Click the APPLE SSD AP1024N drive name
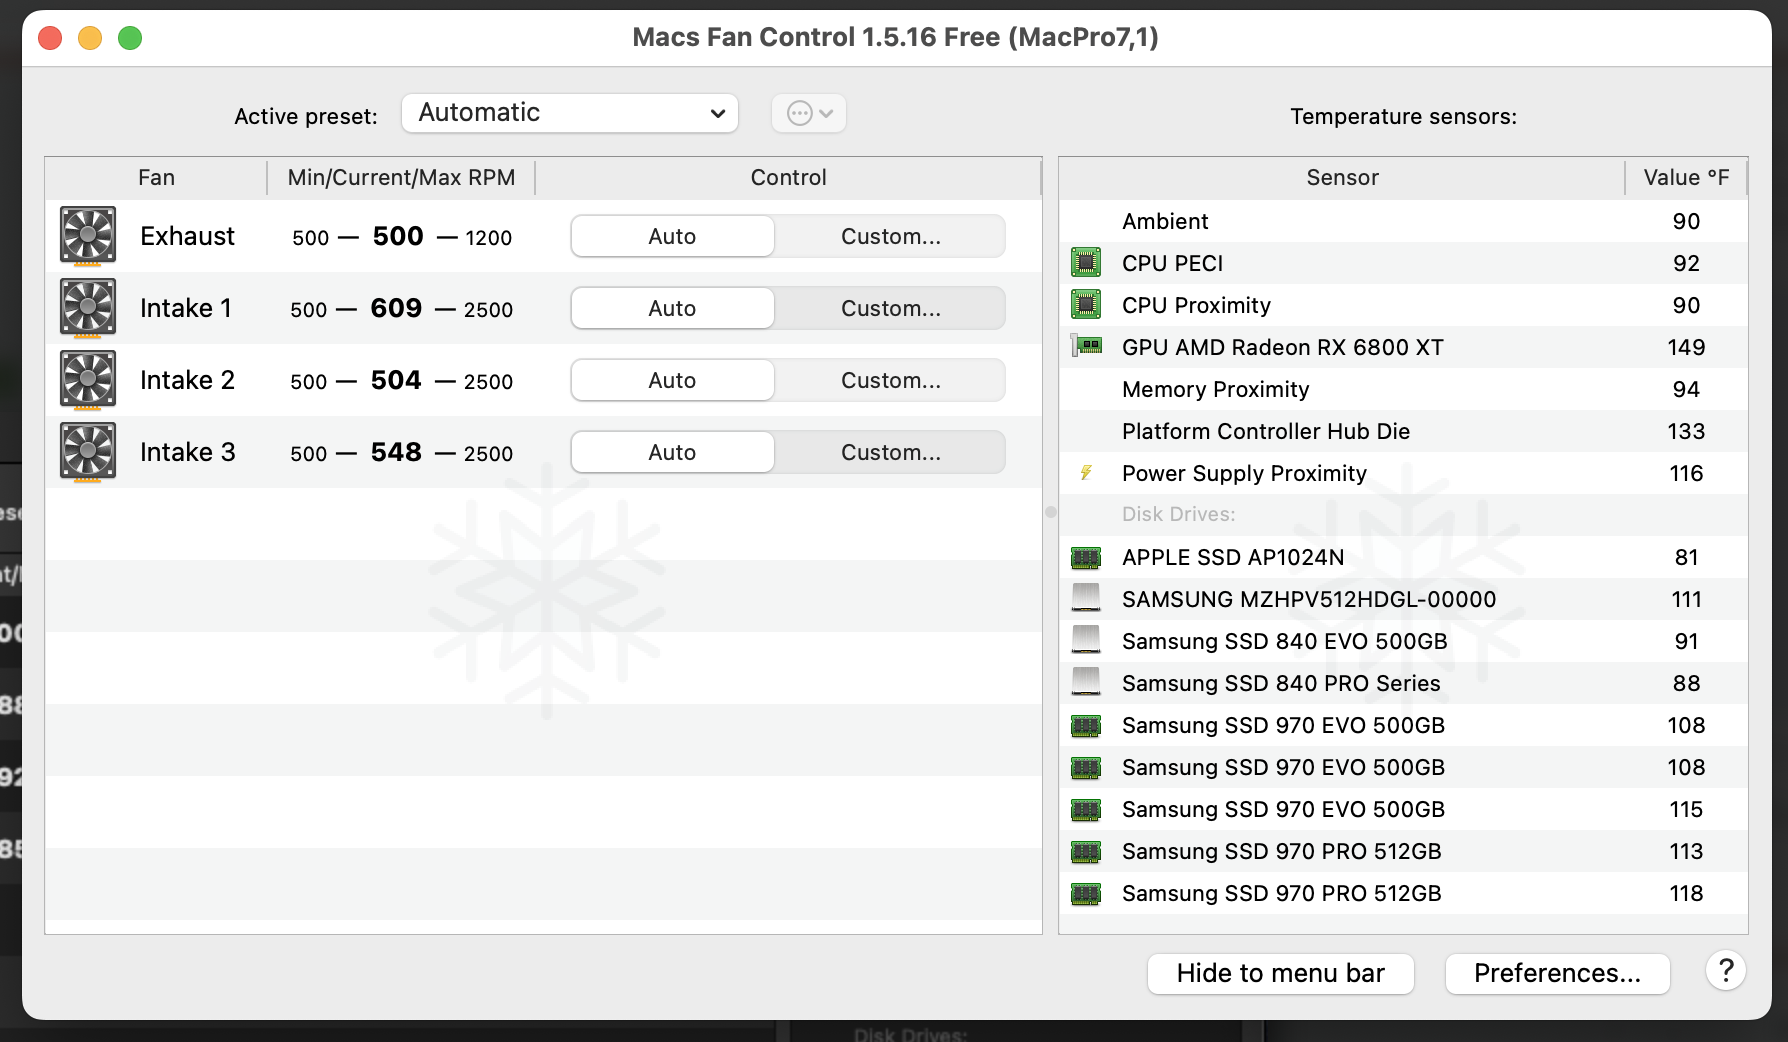This screenshot has height=1042, width=1788. pos(1233,557)
